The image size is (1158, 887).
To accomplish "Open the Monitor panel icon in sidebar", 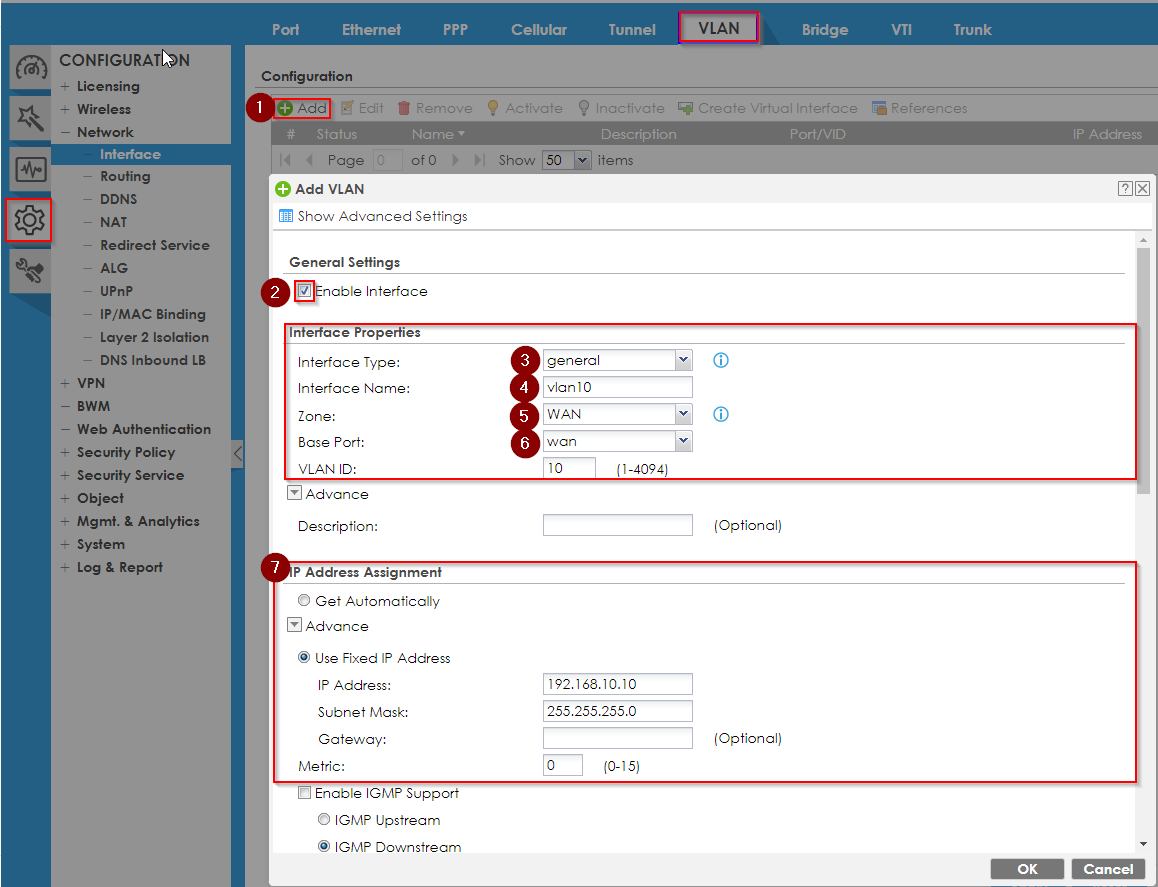I will point(30,170).
